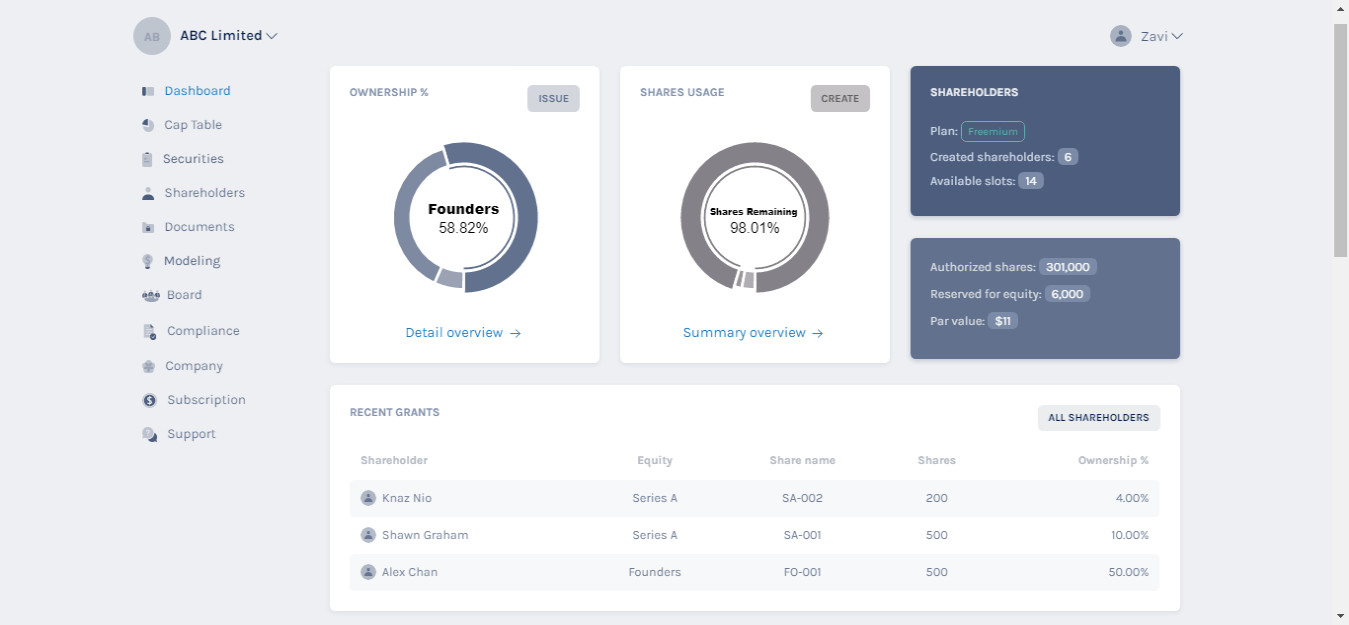The image size is (1349, 625).
Task: Click the Cap Table pie chart icon
Action: tap(148, 125)
